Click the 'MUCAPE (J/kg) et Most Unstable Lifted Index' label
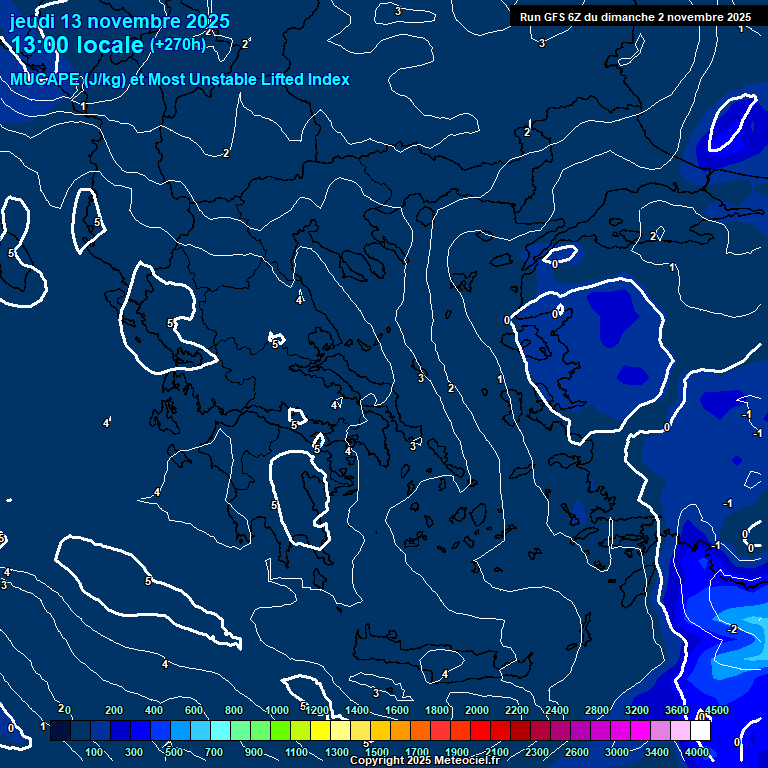The image size is (768, 768). pos(180,79)
